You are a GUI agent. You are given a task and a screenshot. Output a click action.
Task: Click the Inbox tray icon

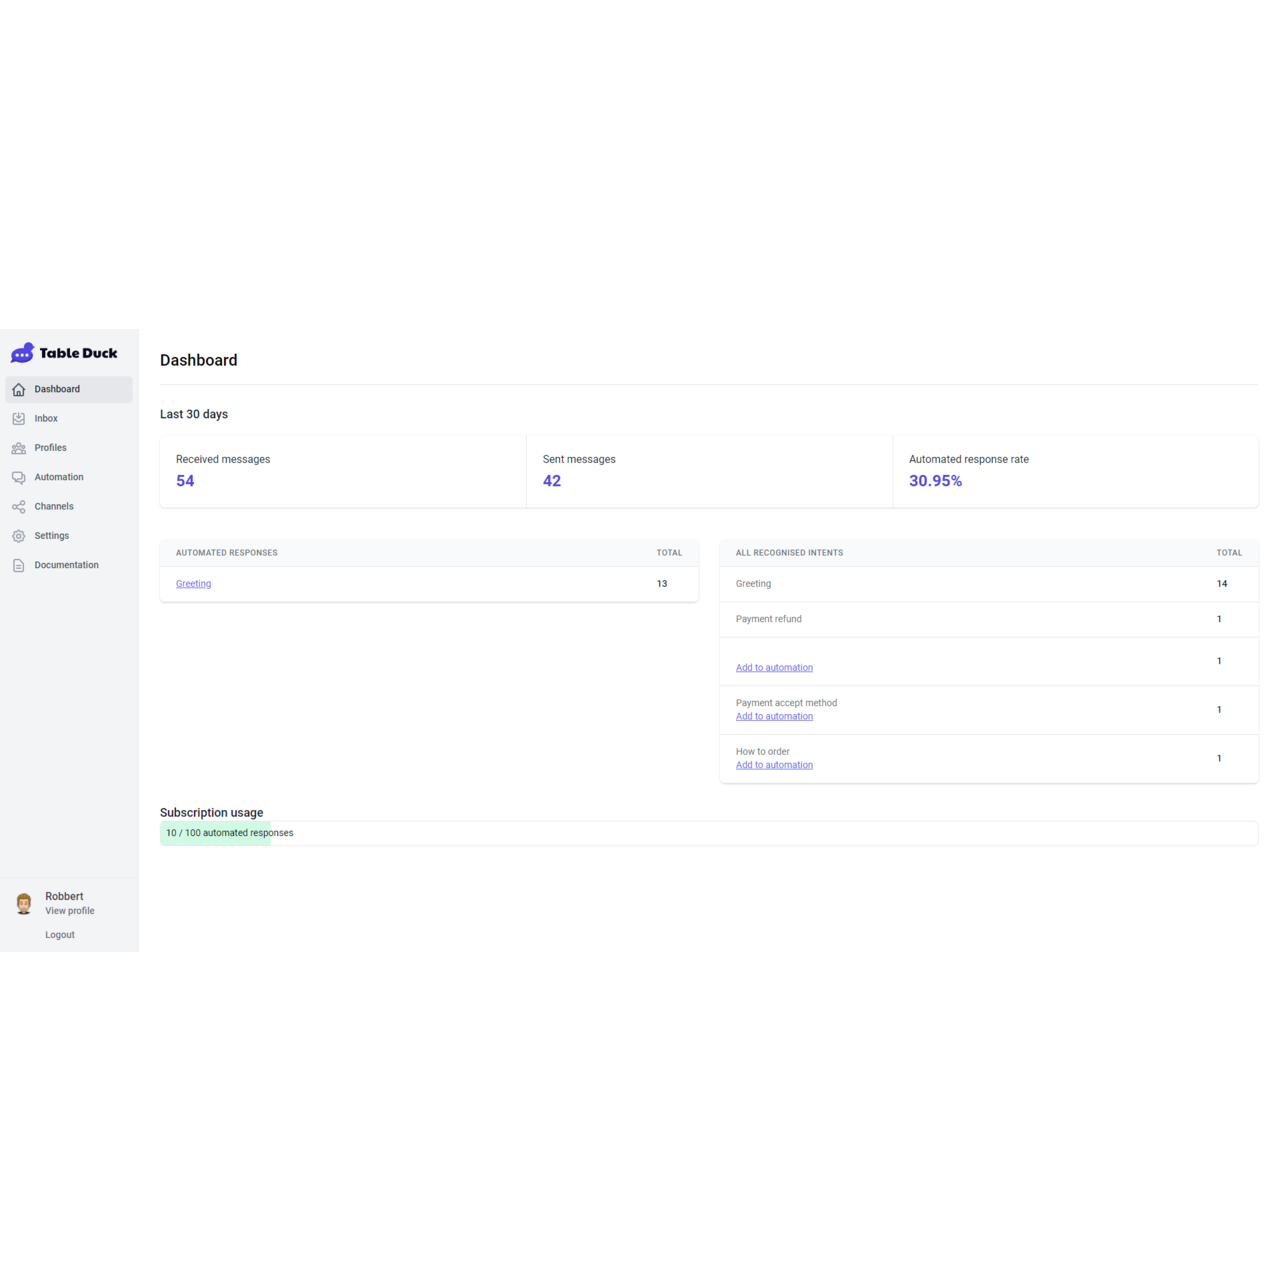pyautogui.click(x=19, y=419)
